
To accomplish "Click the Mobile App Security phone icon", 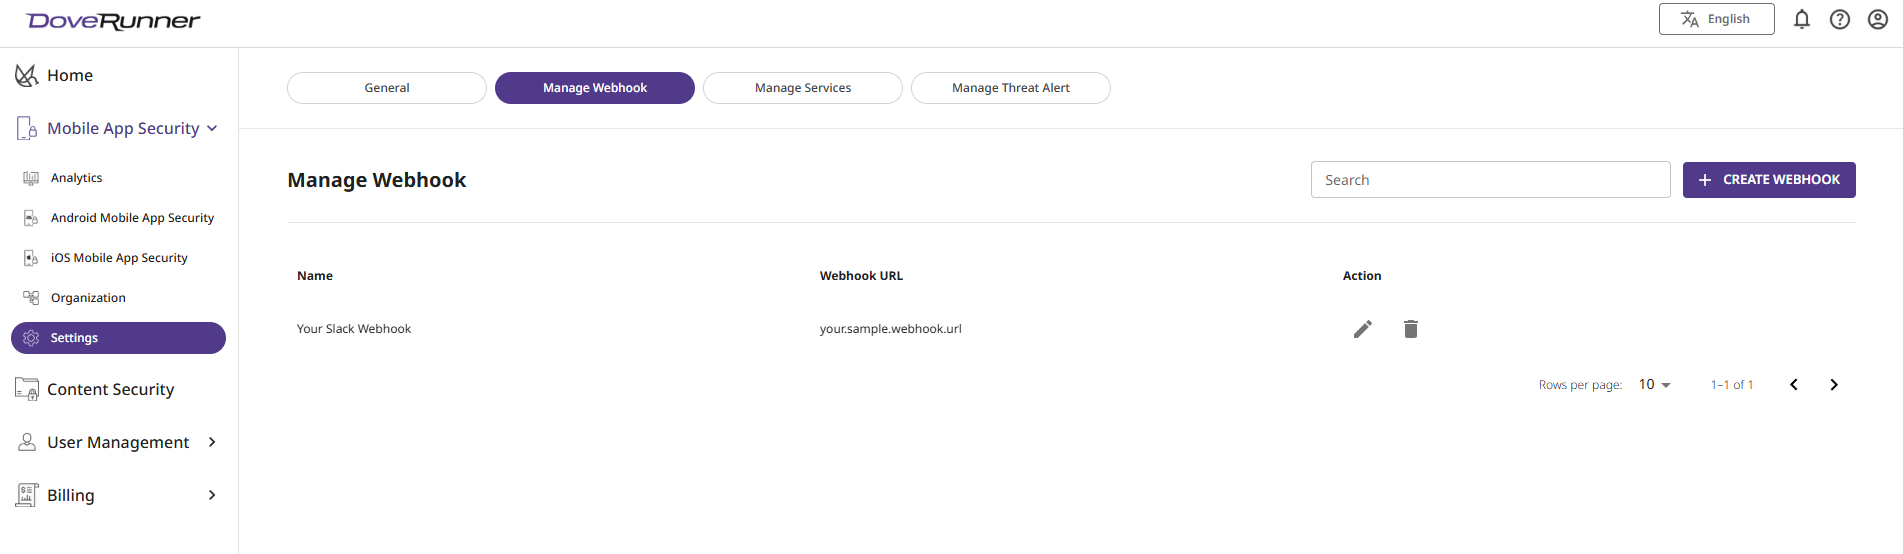I will pyautogui.click(x=27, y=128).
